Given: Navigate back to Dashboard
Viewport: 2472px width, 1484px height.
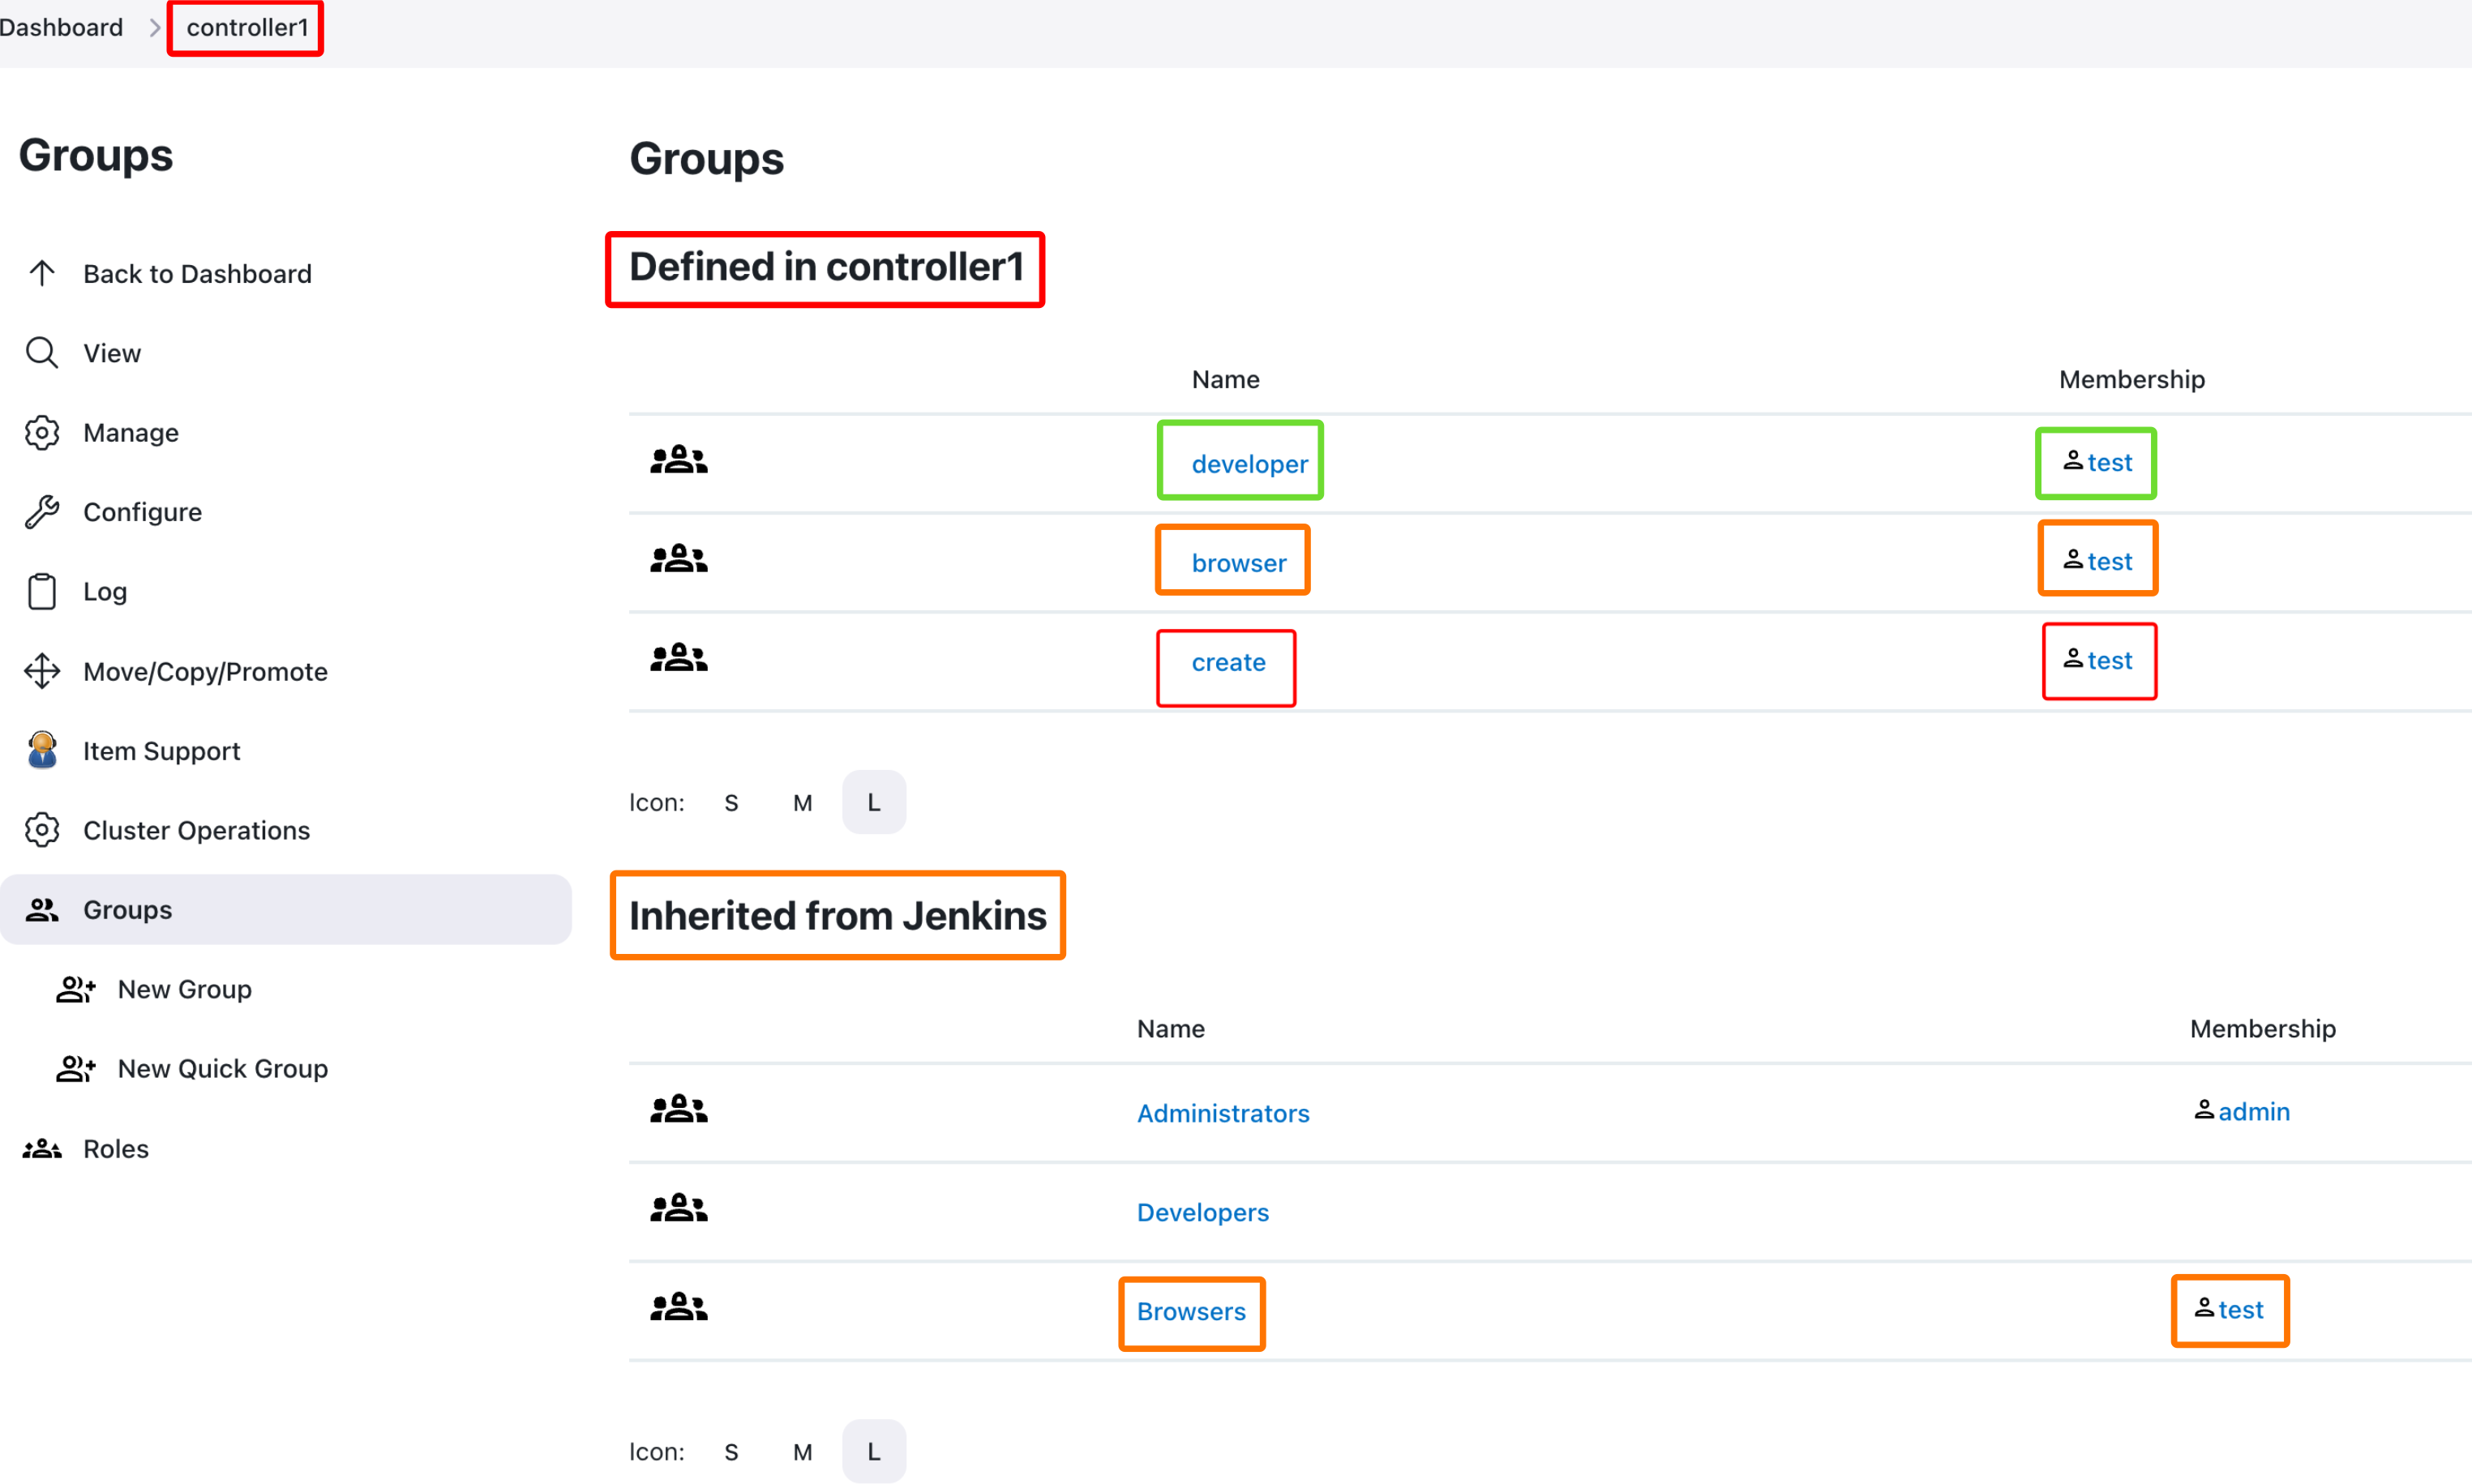Looking at the screenshot, I should point(199,273).
